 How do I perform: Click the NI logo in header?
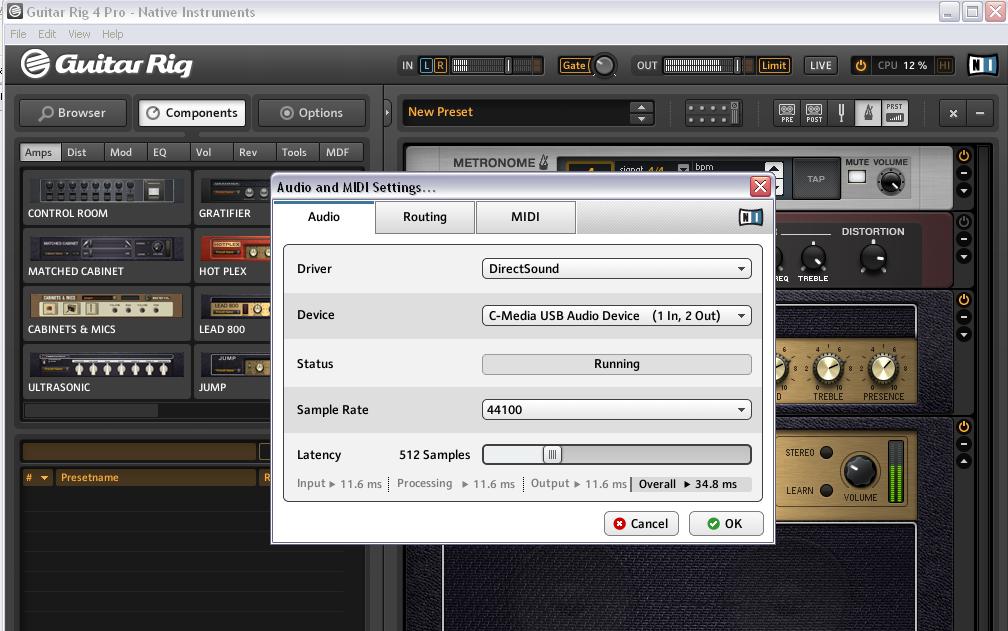982,65
